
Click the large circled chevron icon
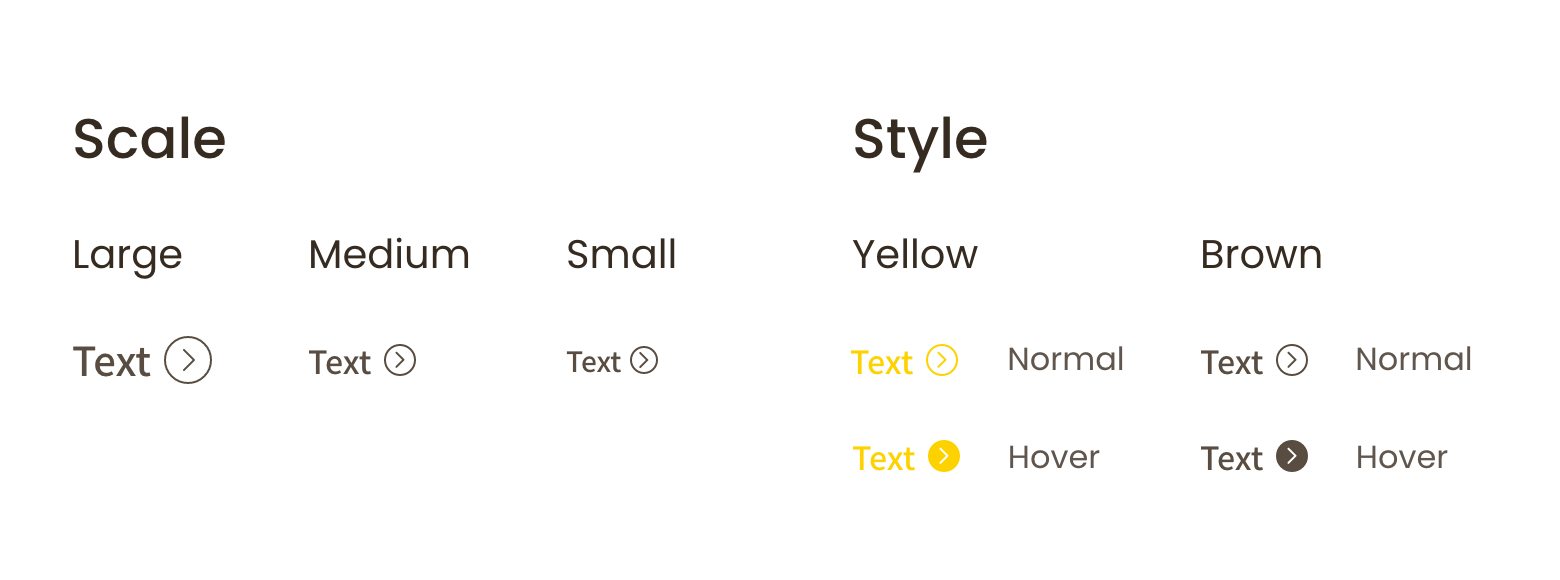click(188, 360)
